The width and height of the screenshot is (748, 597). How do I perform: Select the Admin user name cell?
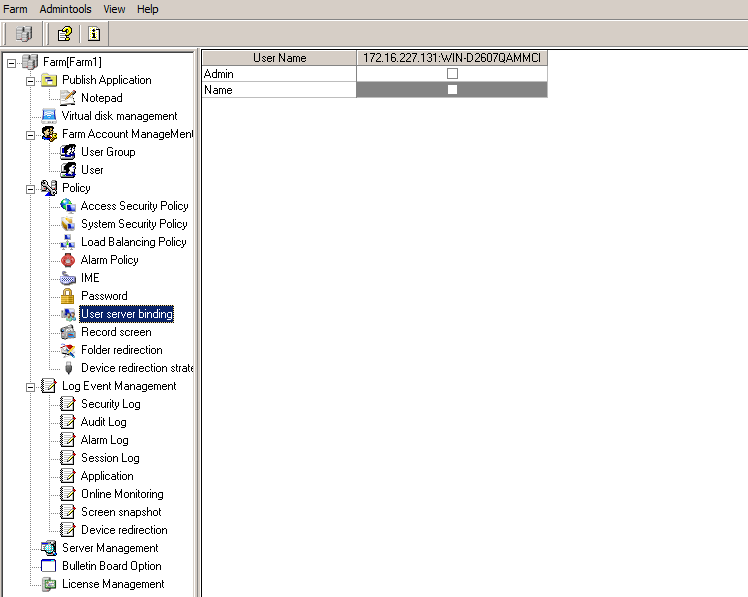[x=279, y=74]
